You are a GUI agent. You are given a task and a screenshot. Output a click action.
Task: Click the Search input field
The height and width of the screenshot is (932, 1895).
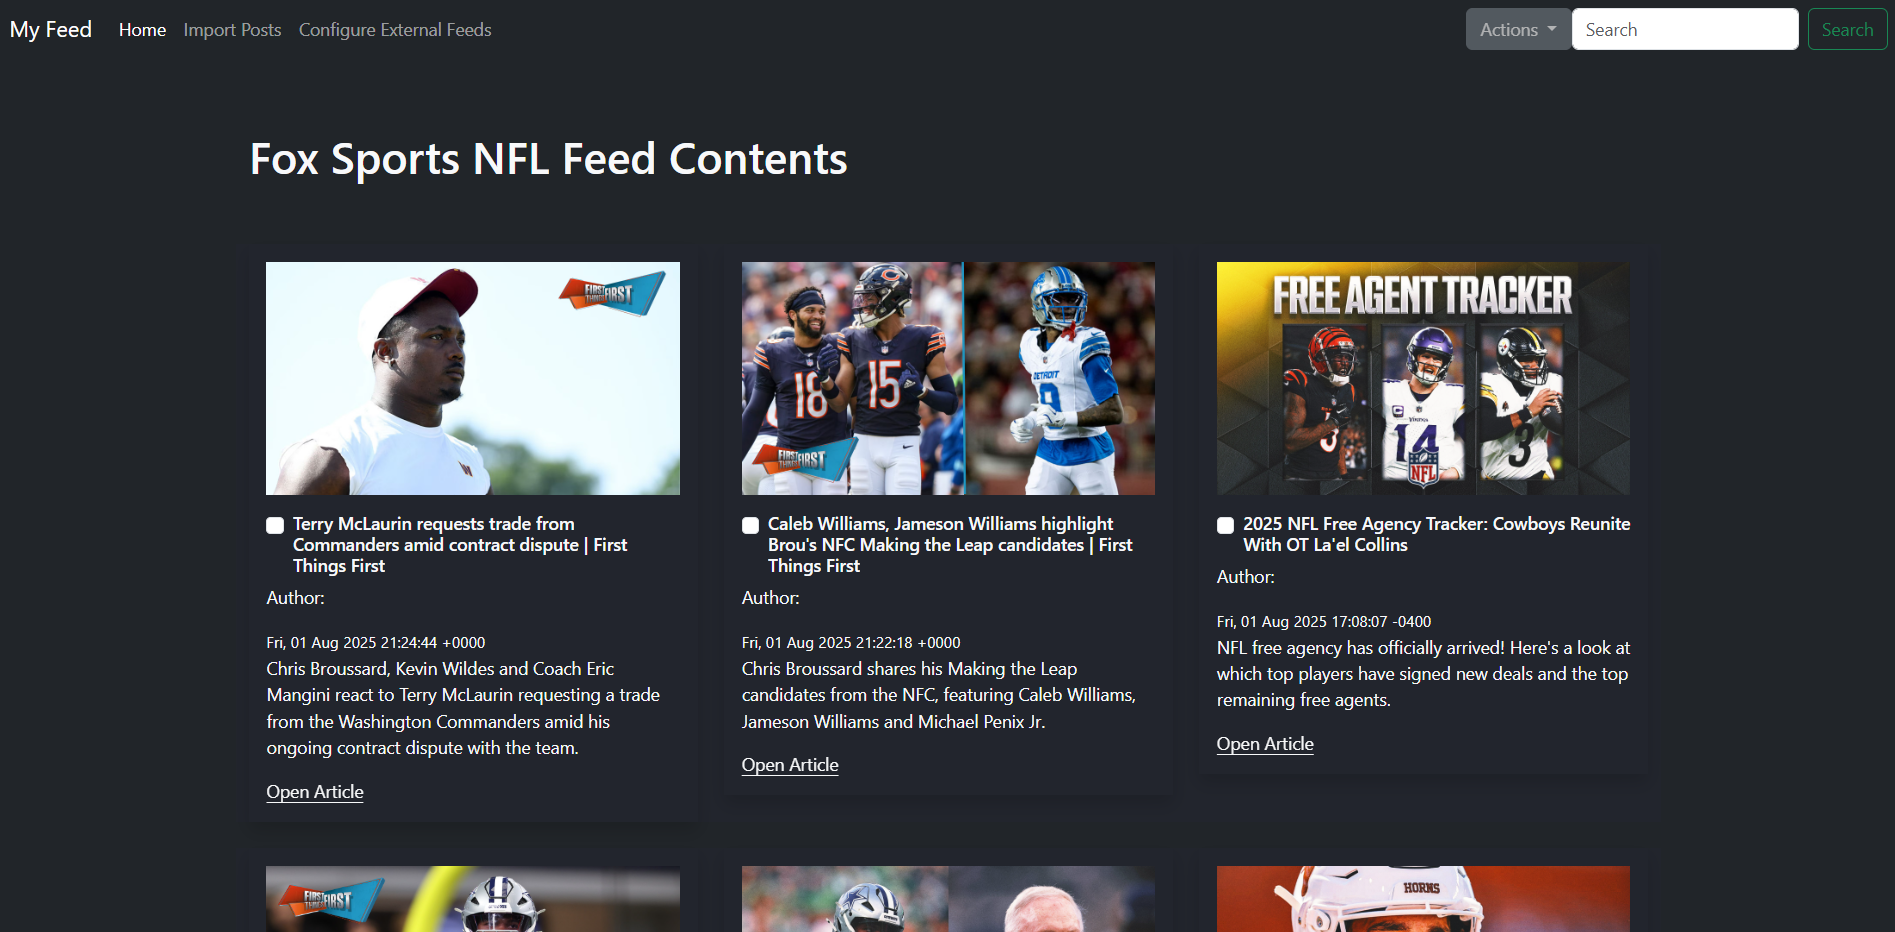click(1685, 29)
